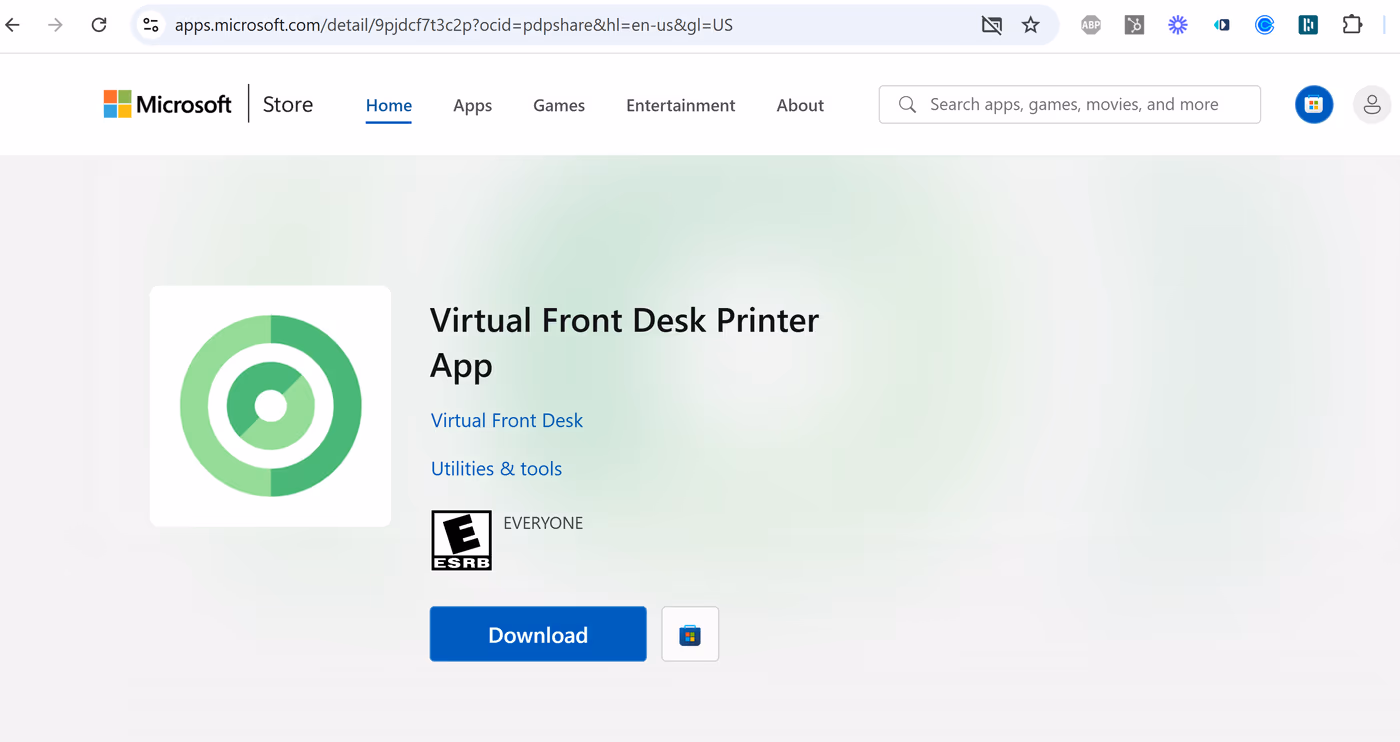Bookmark this page with the star icon
1400x742 pixels.
coord(1031,25)
